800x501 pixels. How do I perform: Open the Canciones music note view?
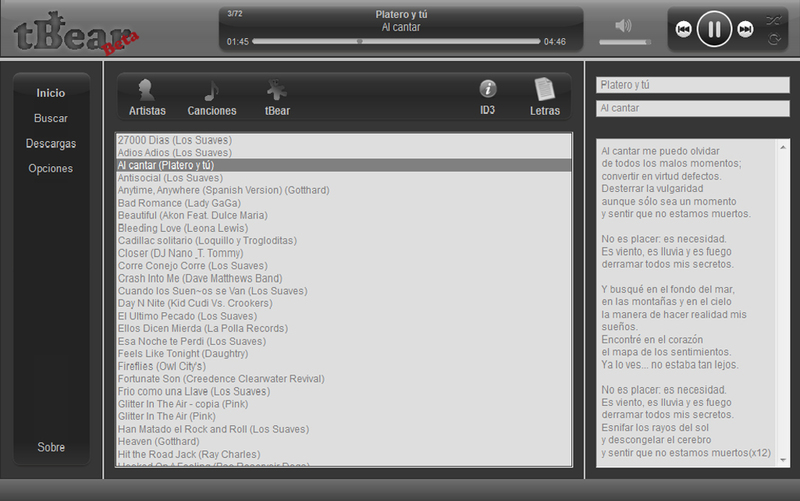point(212,97)
